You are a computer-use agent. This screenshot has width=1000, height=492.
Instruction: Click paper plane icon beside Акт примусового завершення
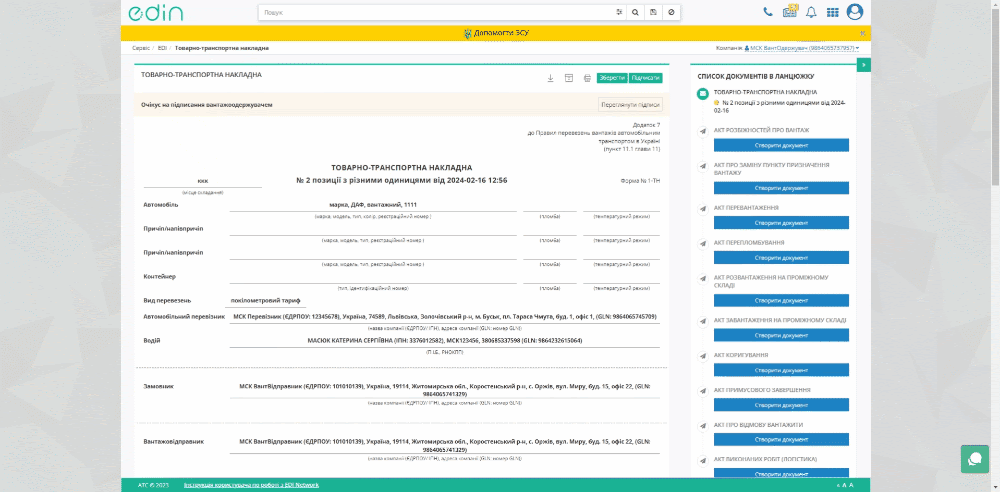703,391
